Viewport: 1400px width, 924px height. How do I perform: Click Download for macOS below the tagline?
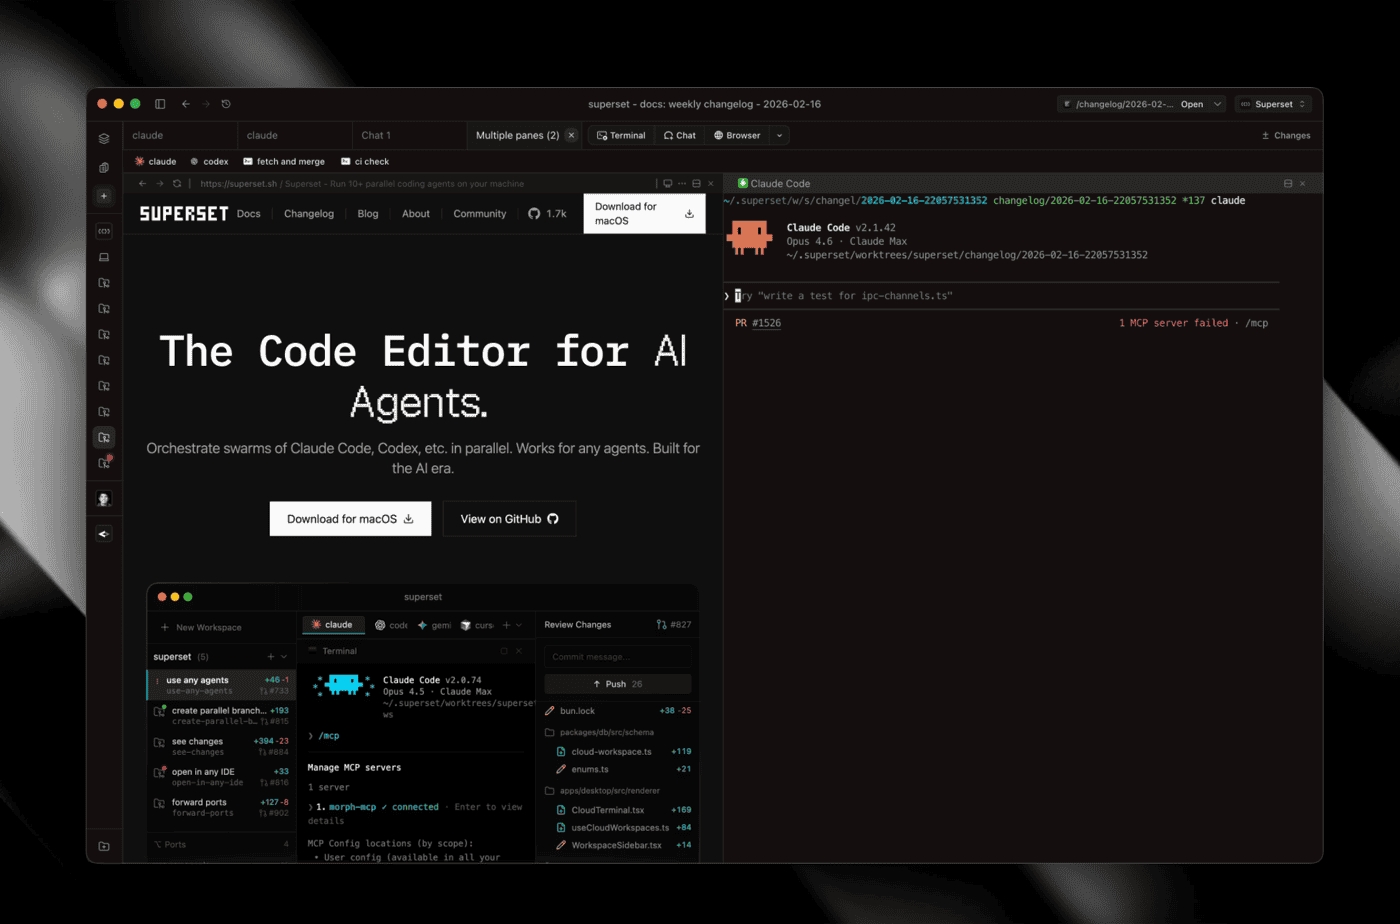point(350,519)
